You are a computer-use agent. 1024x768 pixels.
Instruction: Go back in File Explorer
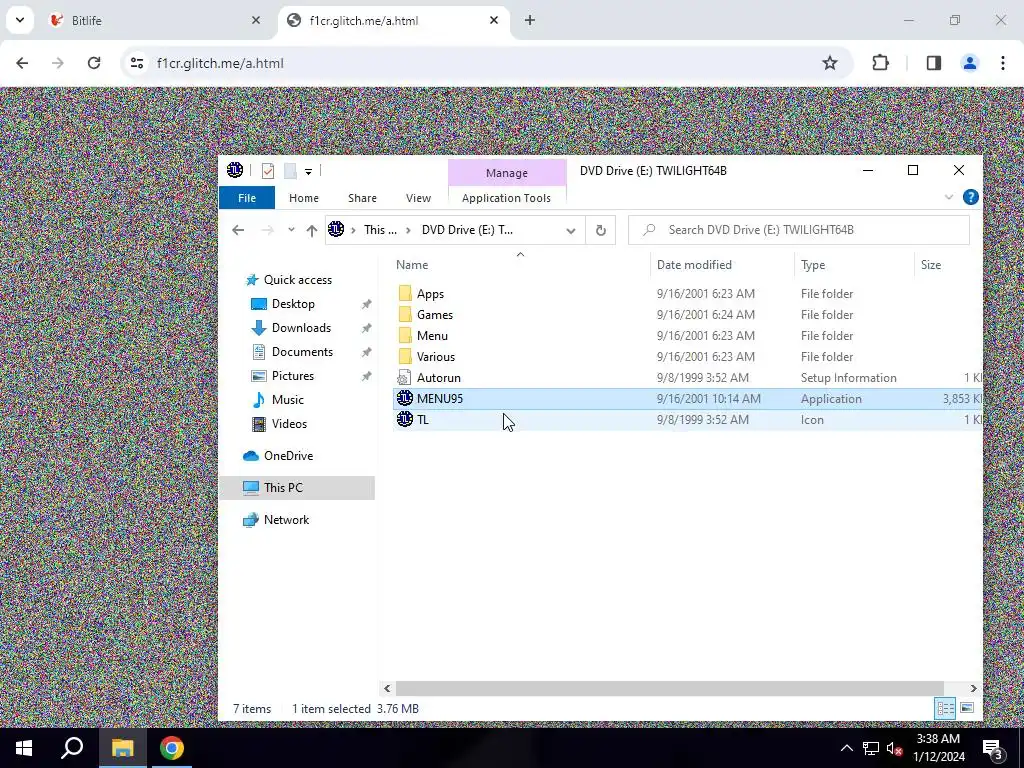238,230
